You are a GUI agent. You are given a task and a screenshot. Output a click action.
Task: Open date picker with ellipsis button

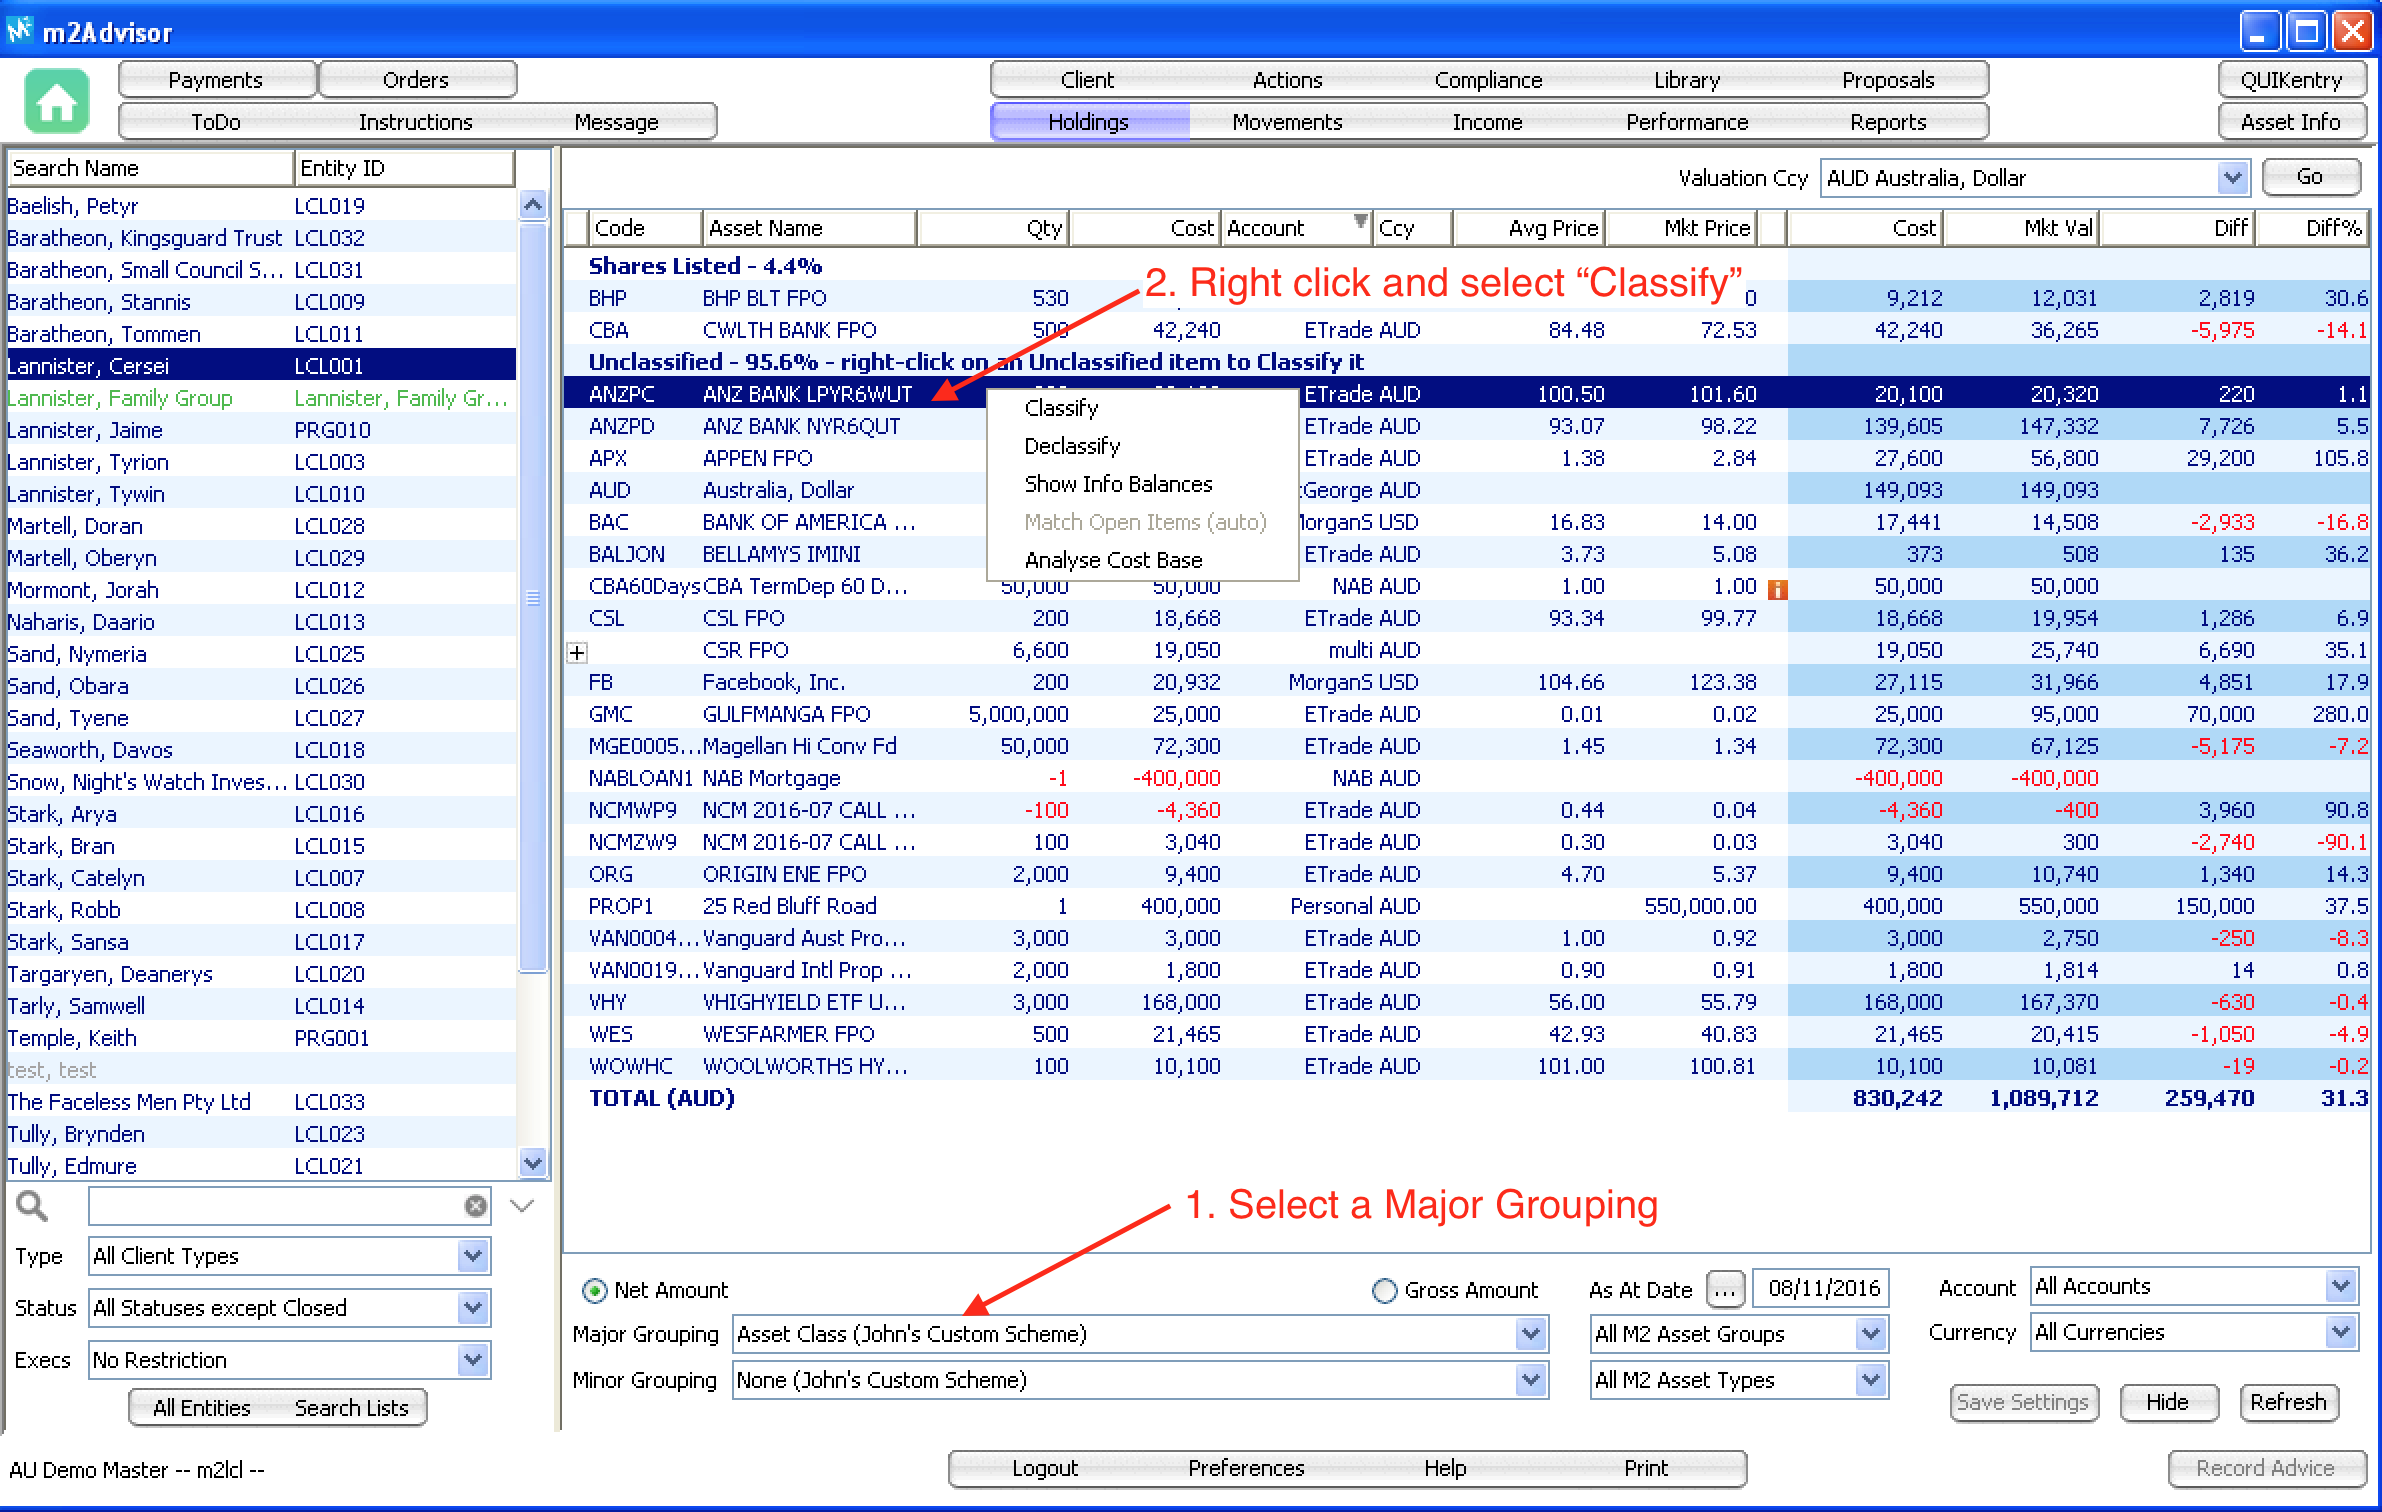pos(1725,1289)
